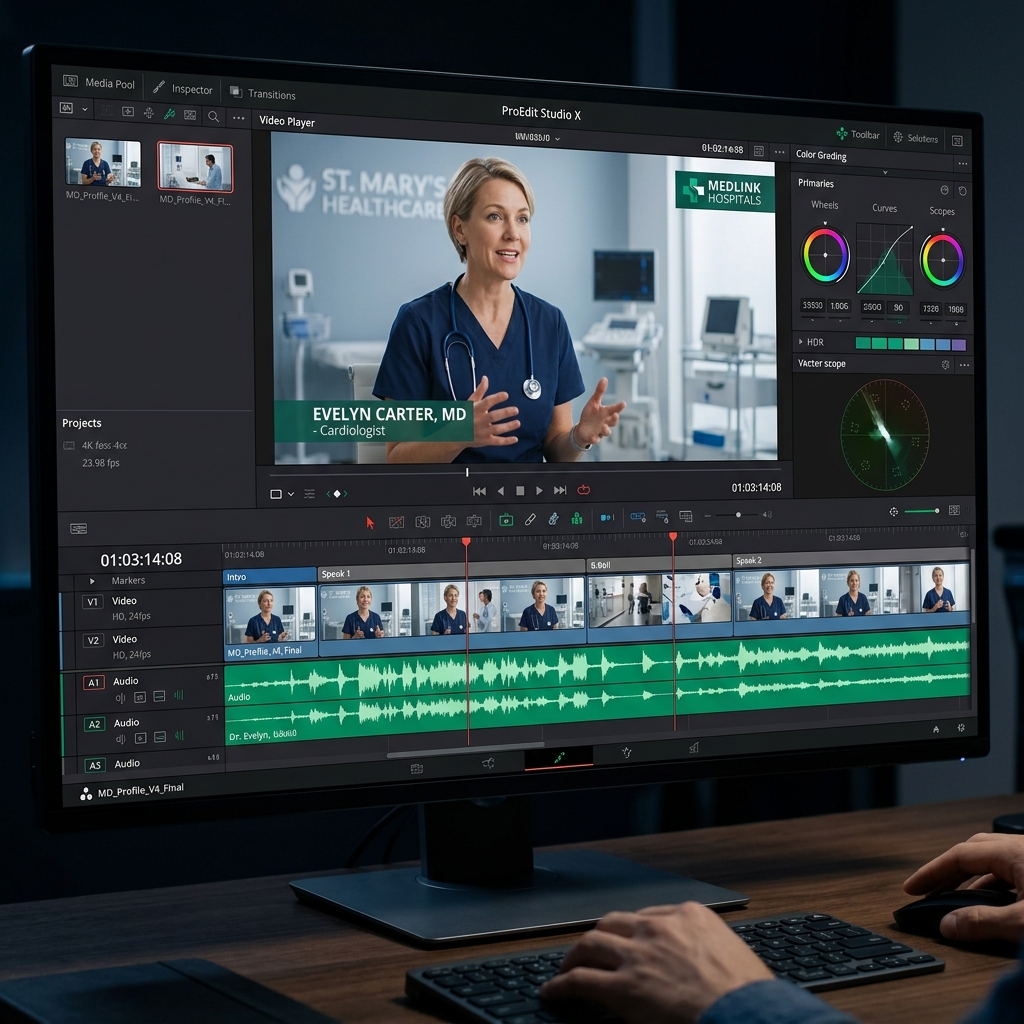Select the first MD_Proffie clip thumbnail
Screen dimensions: 1024x1024
(103, 163)
